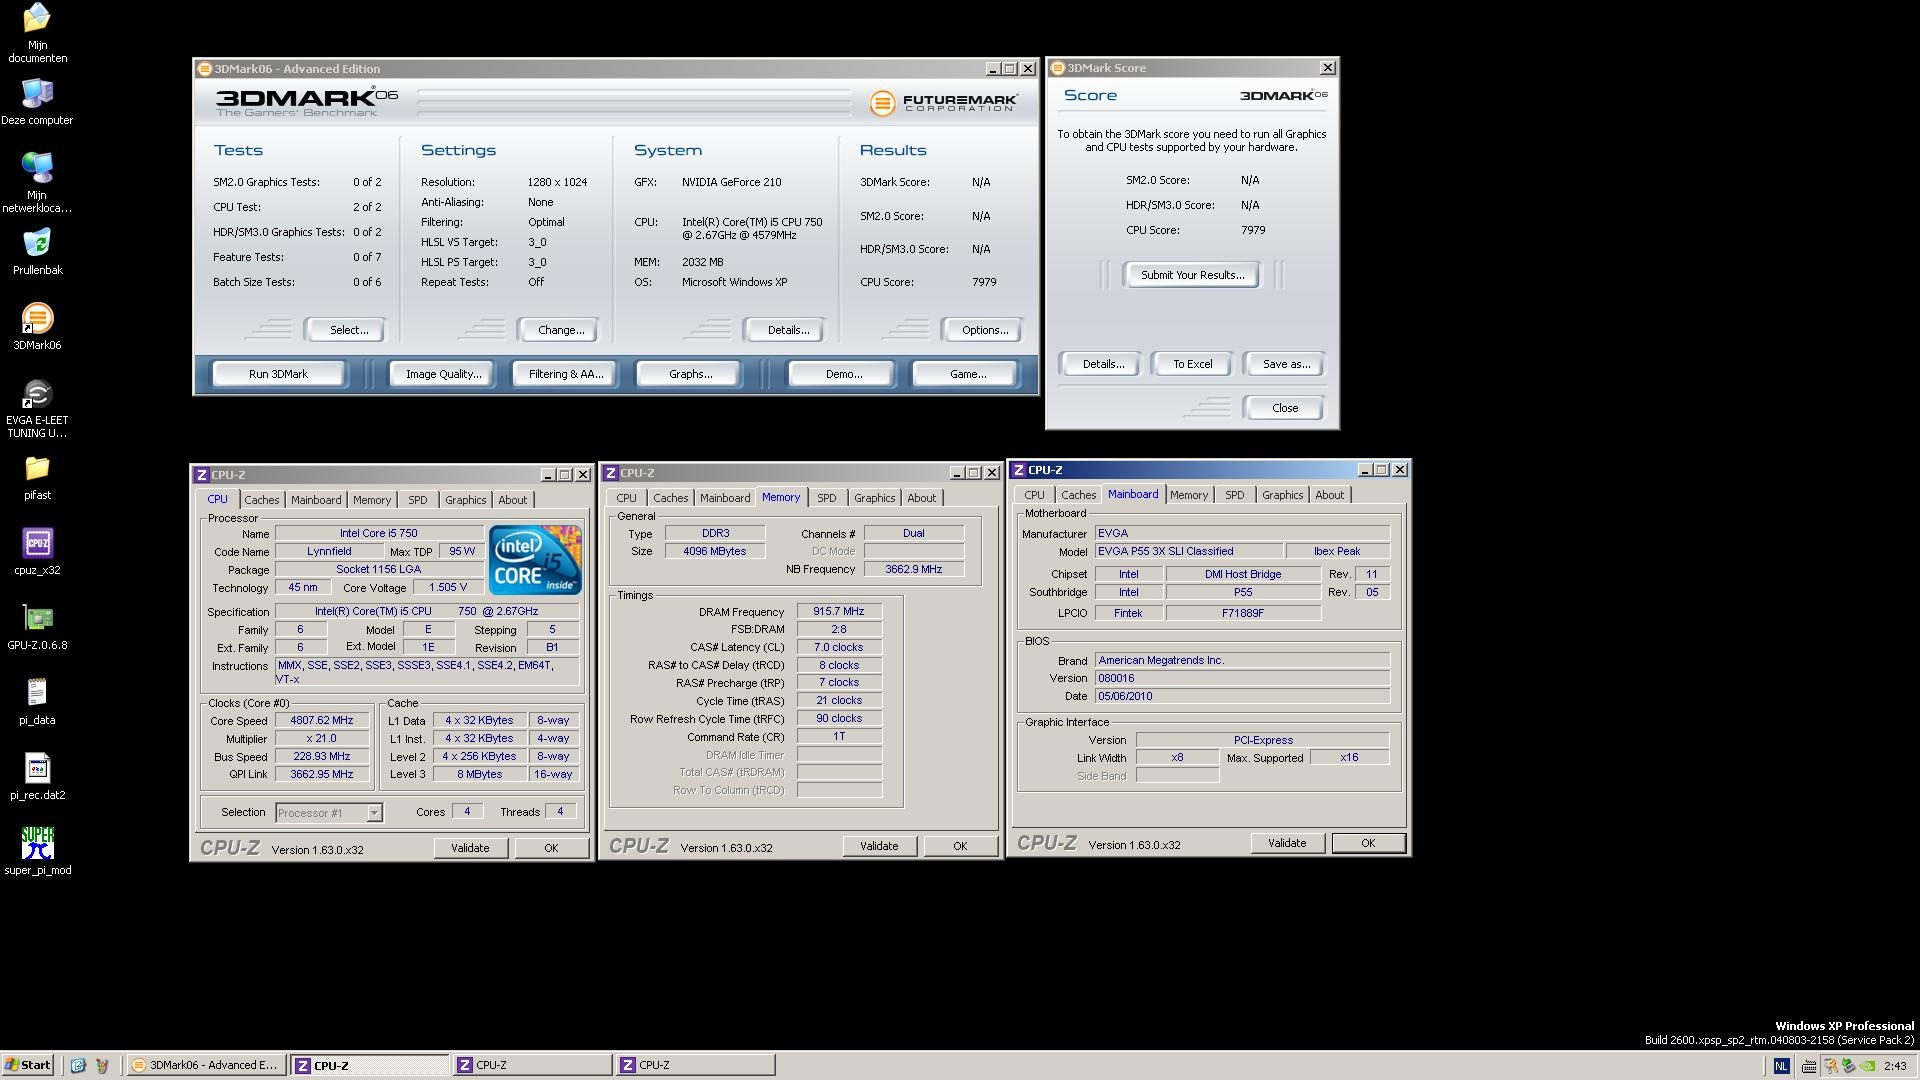Click the NL language indicator in tray
1920x1080 pixels.
coord(1781,1066)
